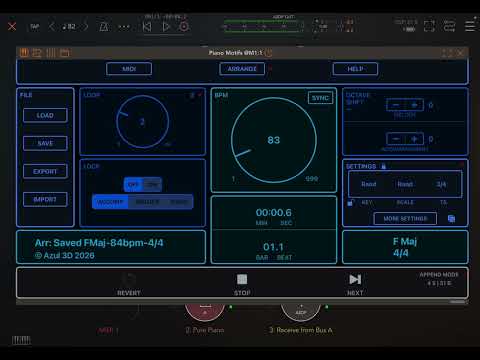The width and height of the screenshot is (480, 360).
Task: Click the power icon beside Piano Motifs title
Action: [x=269, y=53]
